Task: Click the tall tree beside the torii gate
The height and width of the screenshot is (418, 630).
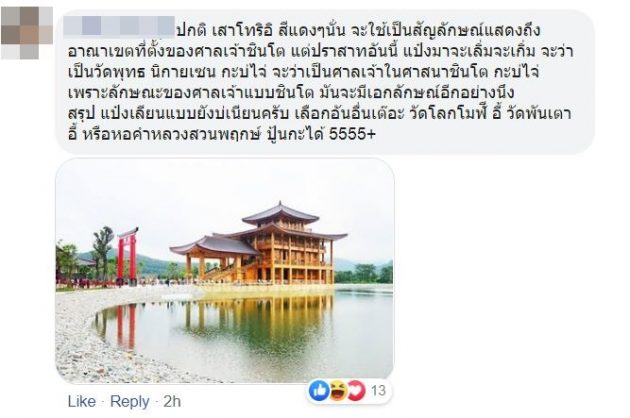Action: (102, 251)
